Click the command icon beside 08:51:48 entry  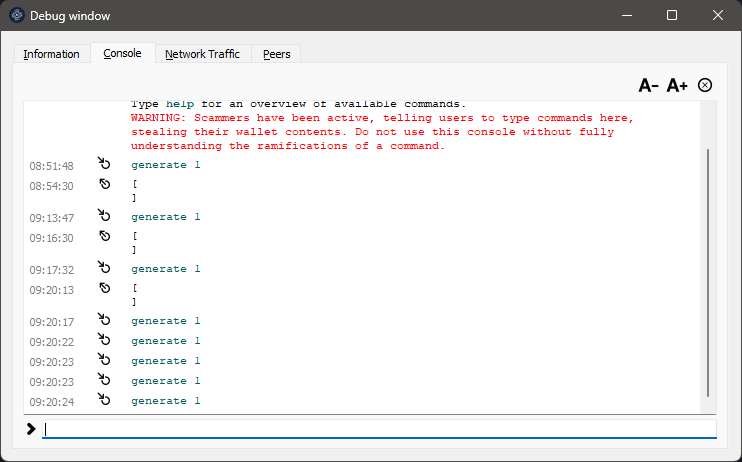(104, 164)
